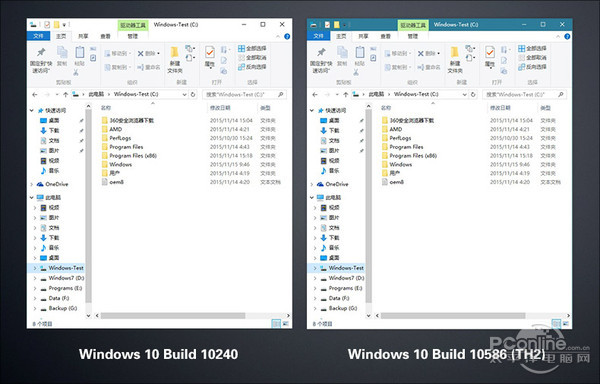Collapse the ribbon in Build 10586 window
Screen dimensions: 600x384
(x=558, y=37)
